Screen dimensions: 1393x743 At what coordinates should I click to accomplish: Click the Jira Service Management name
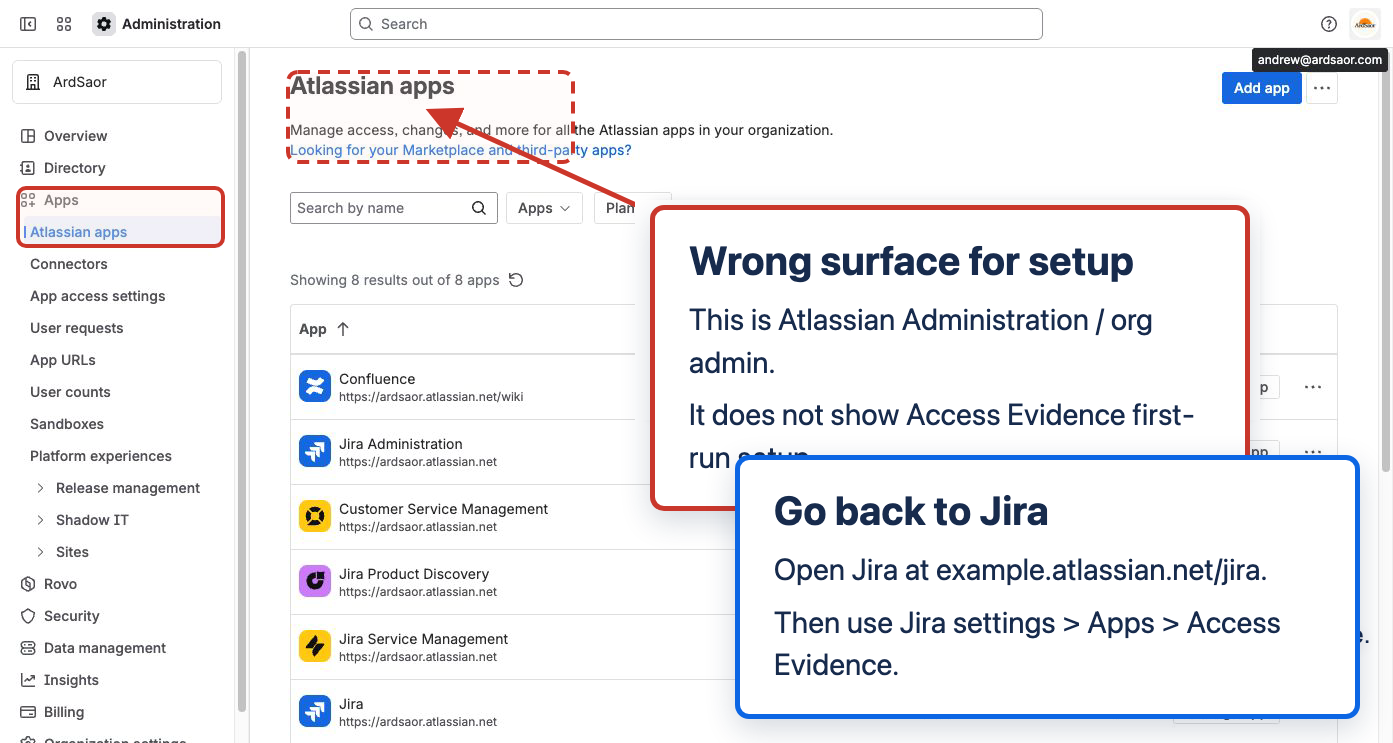(x=423, y=639)
